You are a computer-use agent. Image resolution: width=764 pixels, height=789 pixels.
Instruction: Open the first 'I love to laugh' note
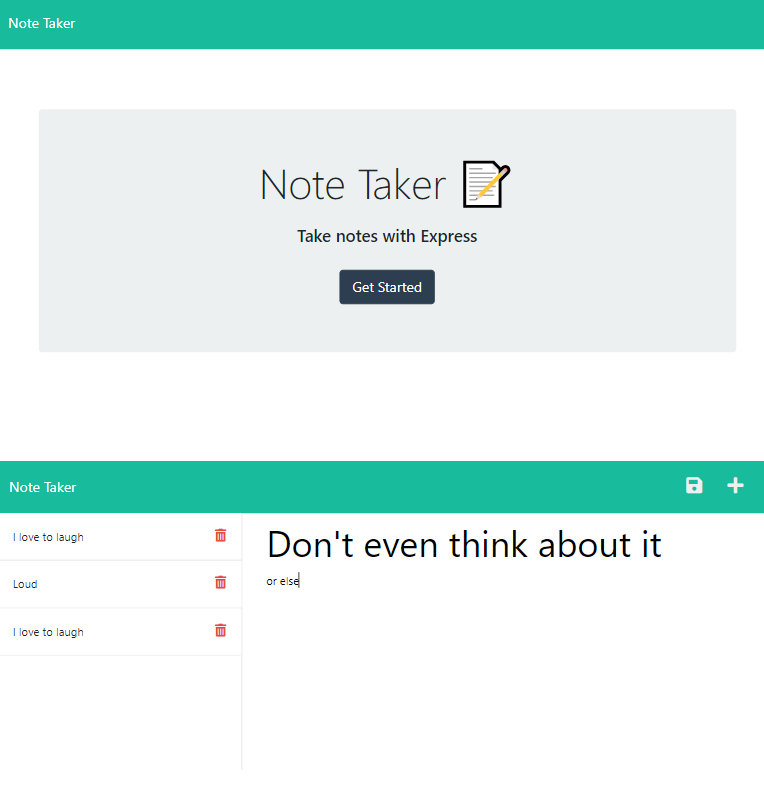point(48,537)
